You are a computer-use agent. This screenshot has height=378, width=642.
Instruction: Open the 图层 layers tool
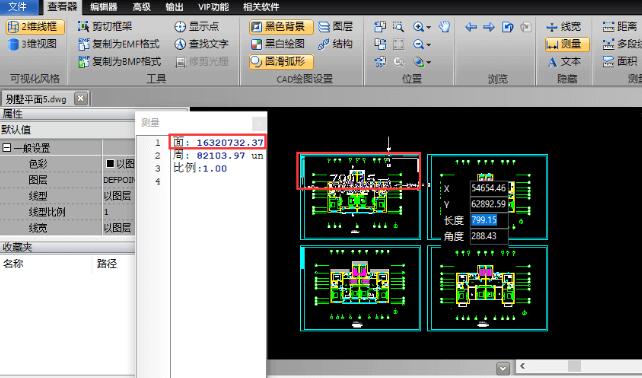coord(335,27)
